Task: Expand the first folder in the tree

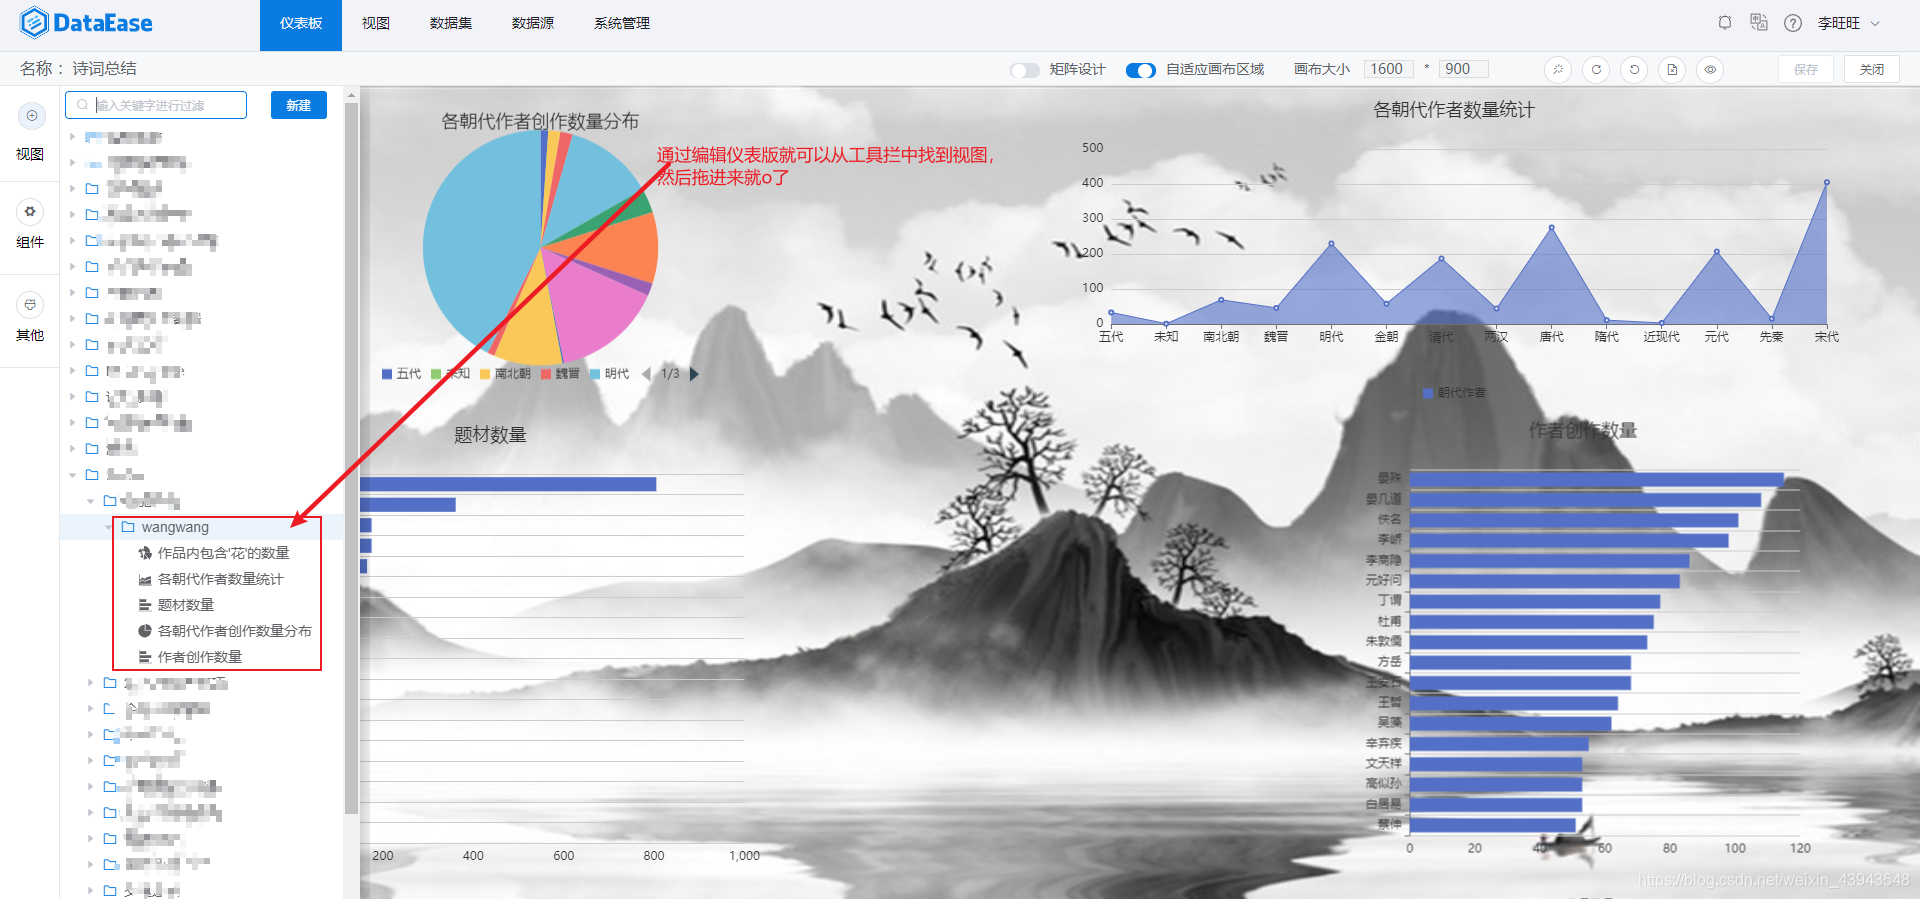Action: [72, 136]
